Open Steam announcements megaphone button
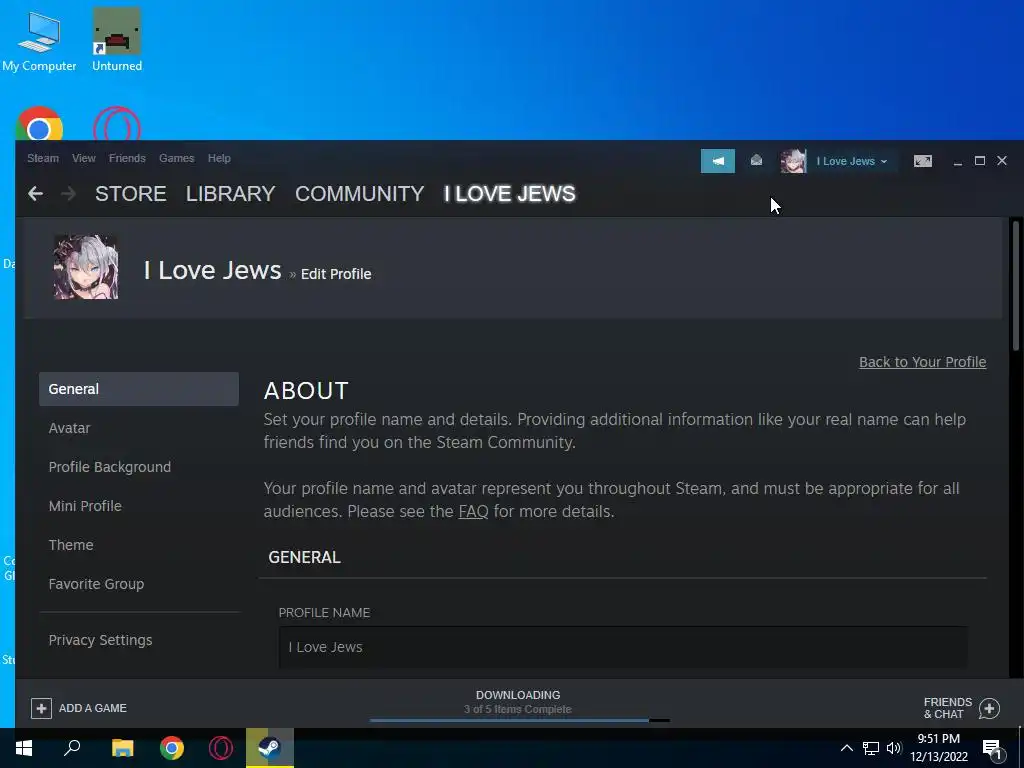1024x768 pixels. pyautogui.click(x=718, y=161)
